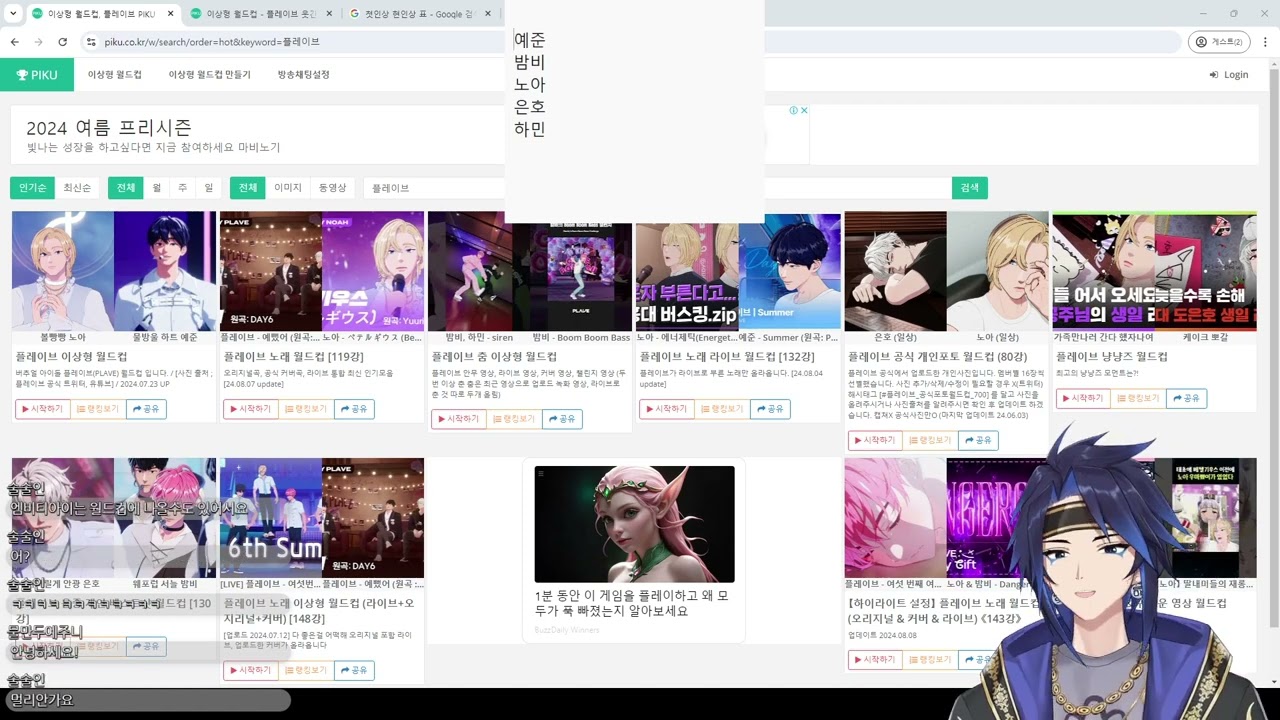
Task: Open 방송채팅설정 nav item
Action: pos(304,75)
